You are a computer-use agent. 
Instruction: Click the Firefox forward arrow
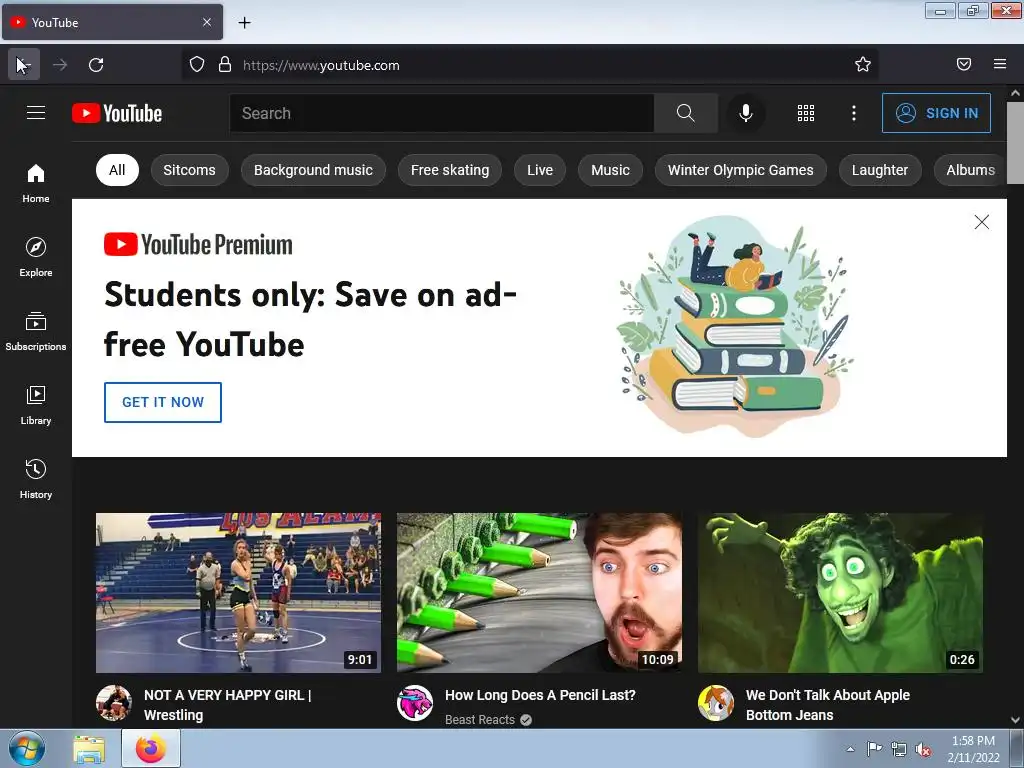click(x=60, y=65)
